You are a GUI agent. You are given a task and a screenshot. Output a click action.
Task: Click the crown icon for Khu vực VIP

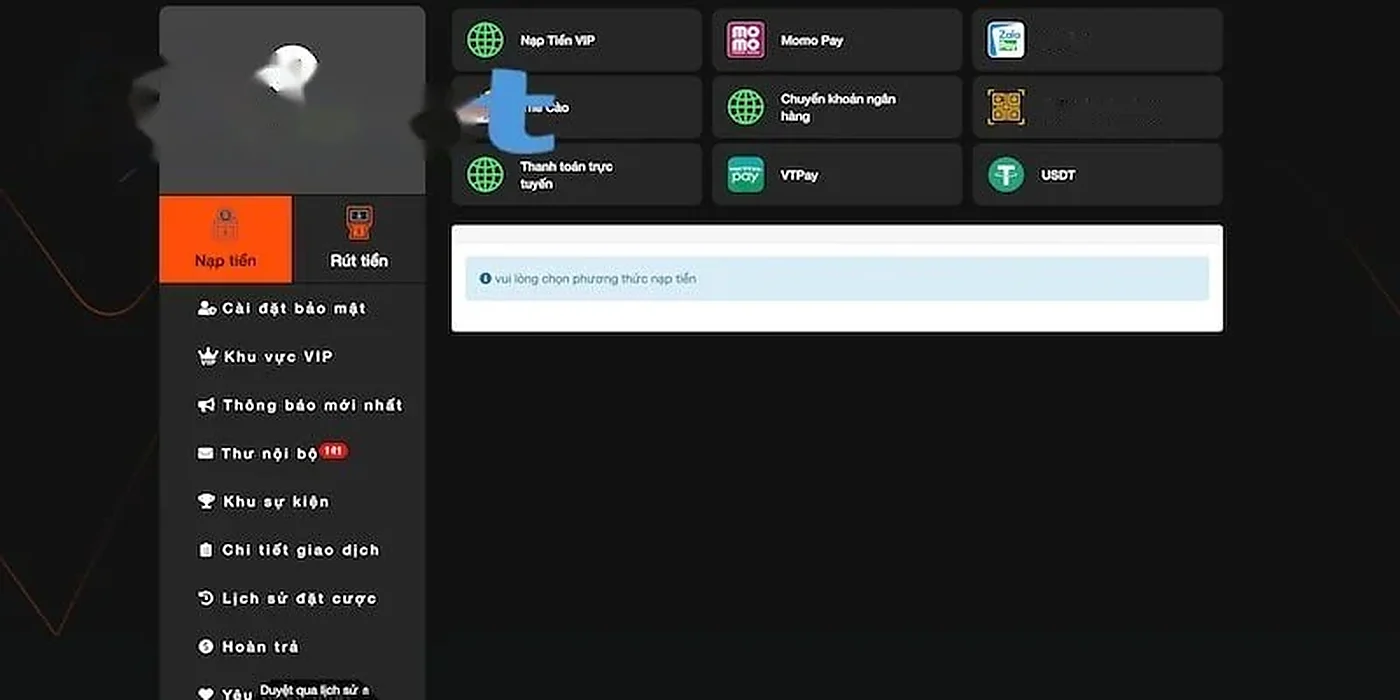207,357
